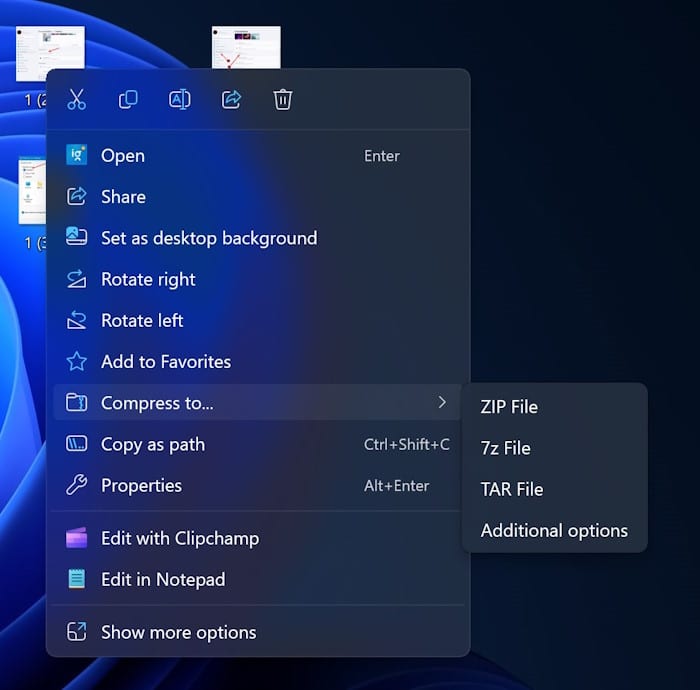Click the Copy icon in top row
Image resolution: width=700 pixels, height=690 pixels.
(x=128, y=99)
